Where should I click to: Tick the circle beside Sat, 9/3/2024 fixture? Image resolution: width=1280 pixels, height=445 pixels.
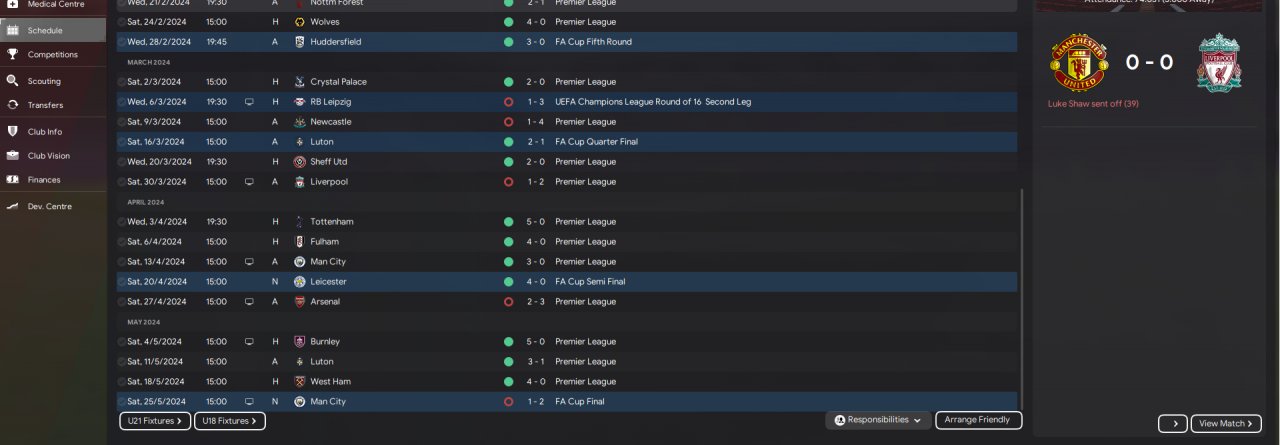pos(122,122)
